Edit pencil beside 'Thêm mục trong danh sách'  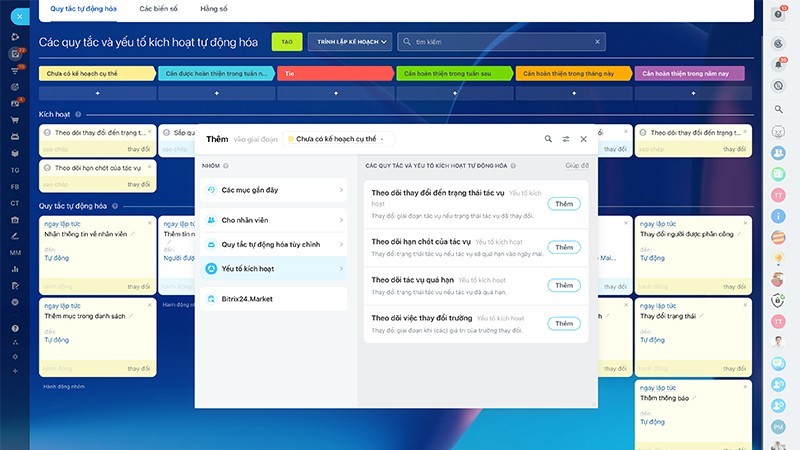pyautogui.click(x=131, y=316)
